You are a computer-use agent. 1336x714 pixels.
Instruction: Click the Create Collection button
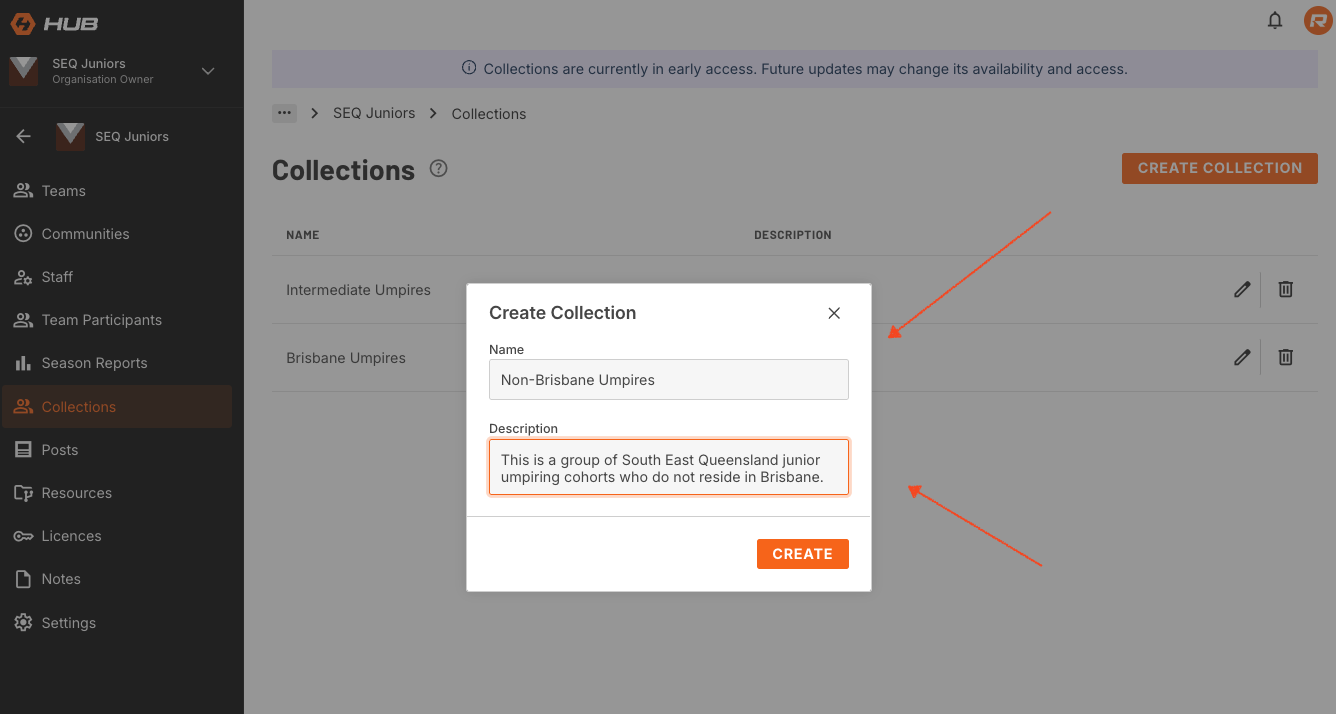pyautogui.click(x=1219, y=168)
